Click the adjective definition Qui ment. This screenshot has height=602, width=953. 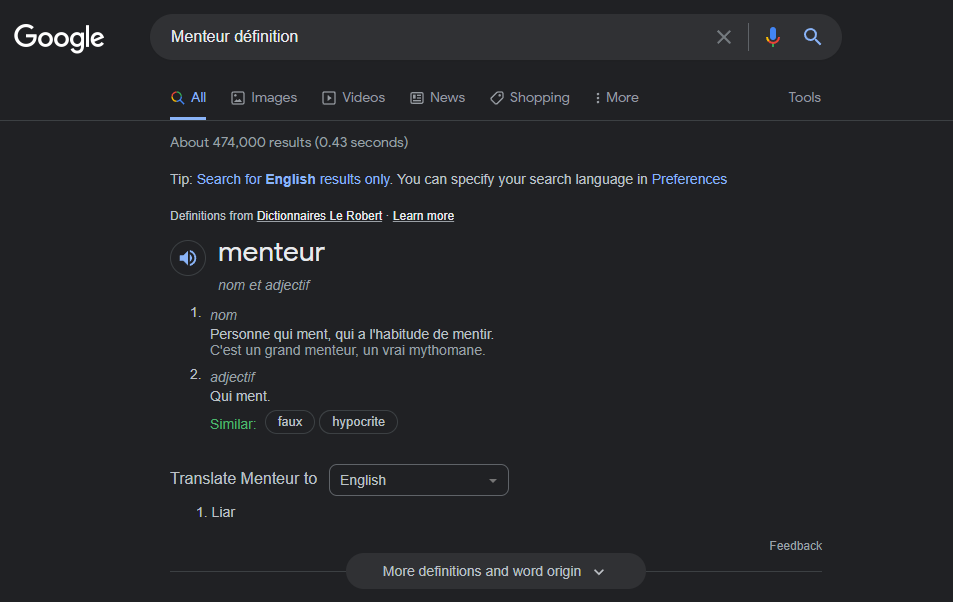[x=240, y=396]
